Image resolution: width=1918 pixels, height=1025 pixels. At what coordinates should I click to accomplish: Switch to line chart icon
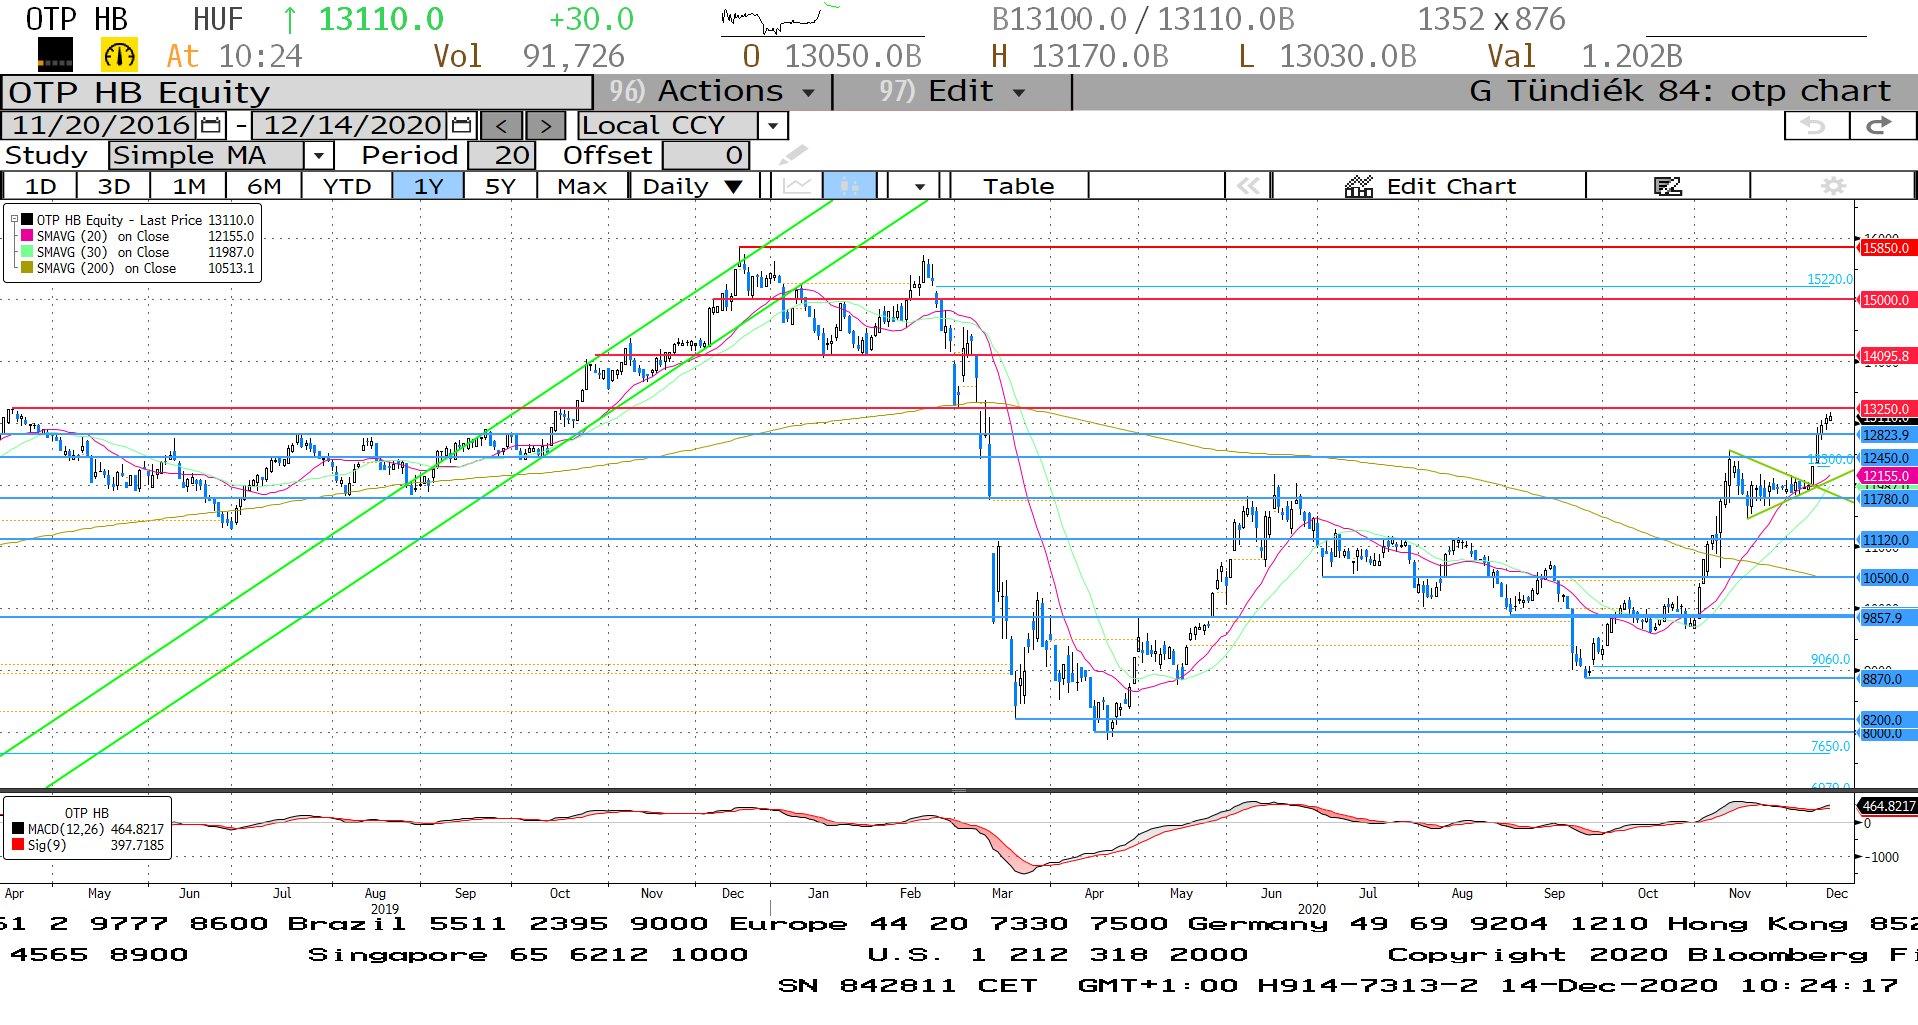click(x=797, y=186)
